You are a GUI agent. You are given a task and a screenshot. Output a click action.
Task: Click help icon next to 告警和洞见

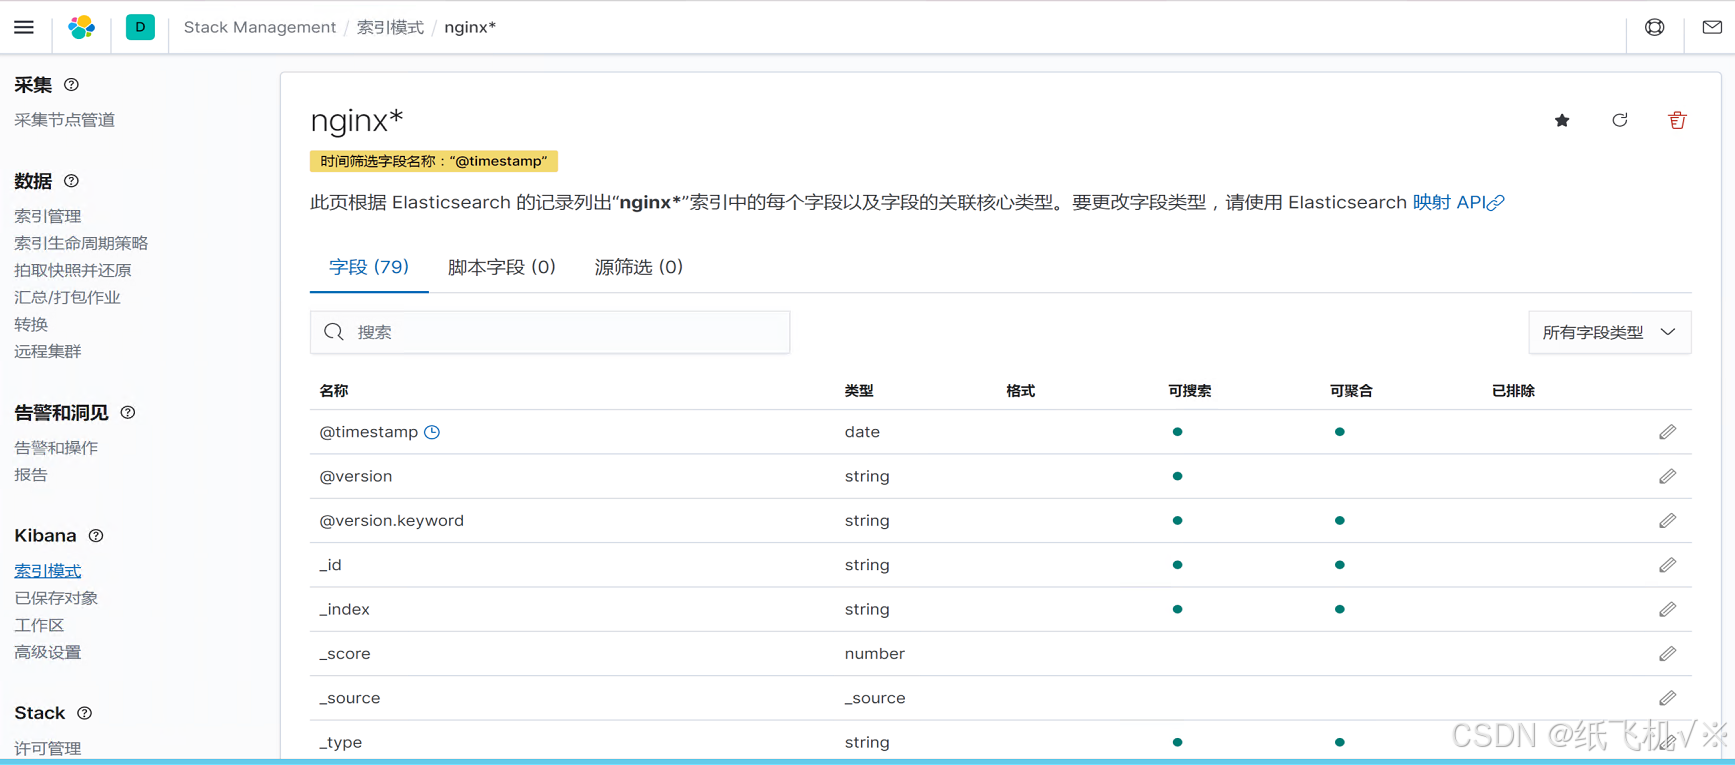click(x=128, y=412)
